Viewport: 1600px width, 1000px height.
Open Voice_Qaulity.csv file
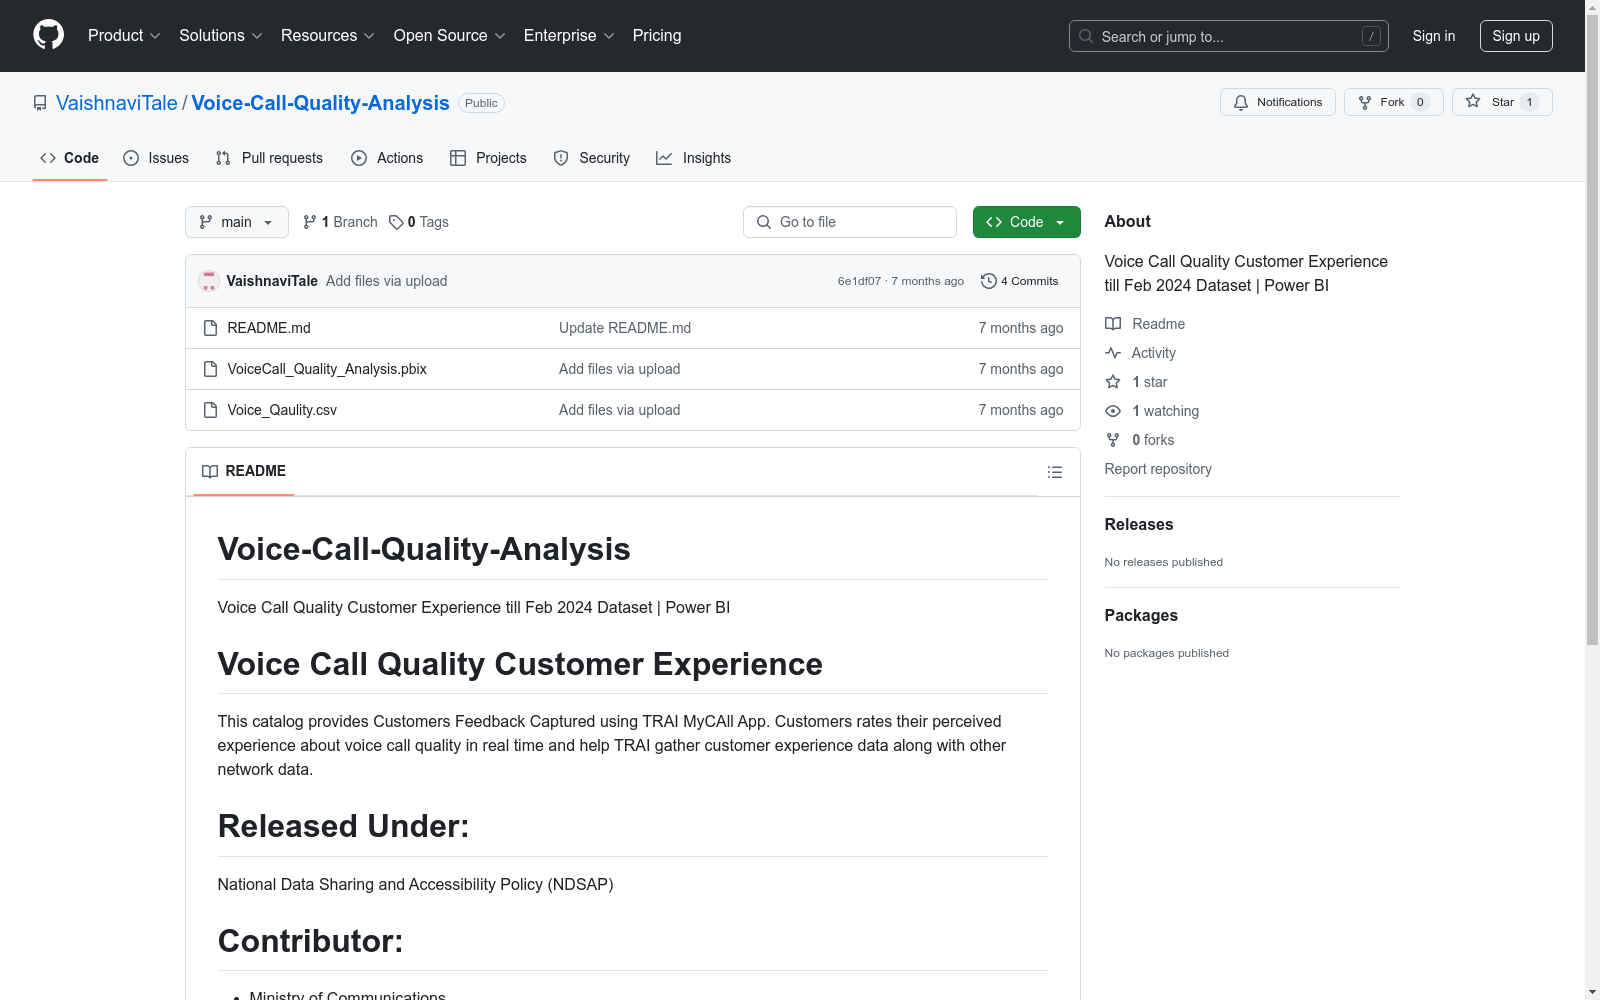click(x=282, y=410)
